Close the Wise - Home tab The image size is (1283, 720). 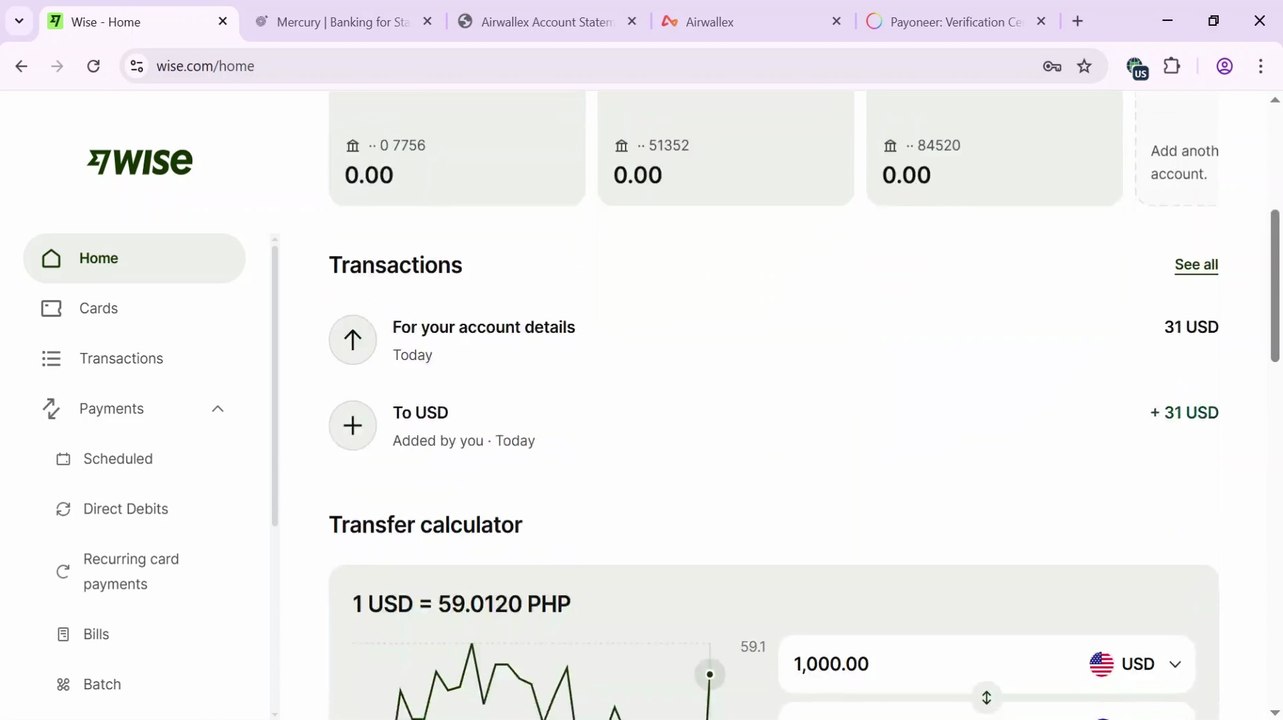point(223,21)
